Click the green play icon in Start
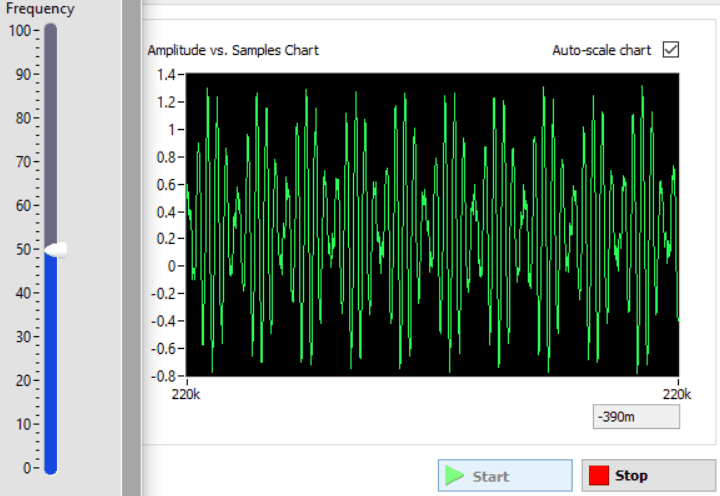 (x=455, y=476)
